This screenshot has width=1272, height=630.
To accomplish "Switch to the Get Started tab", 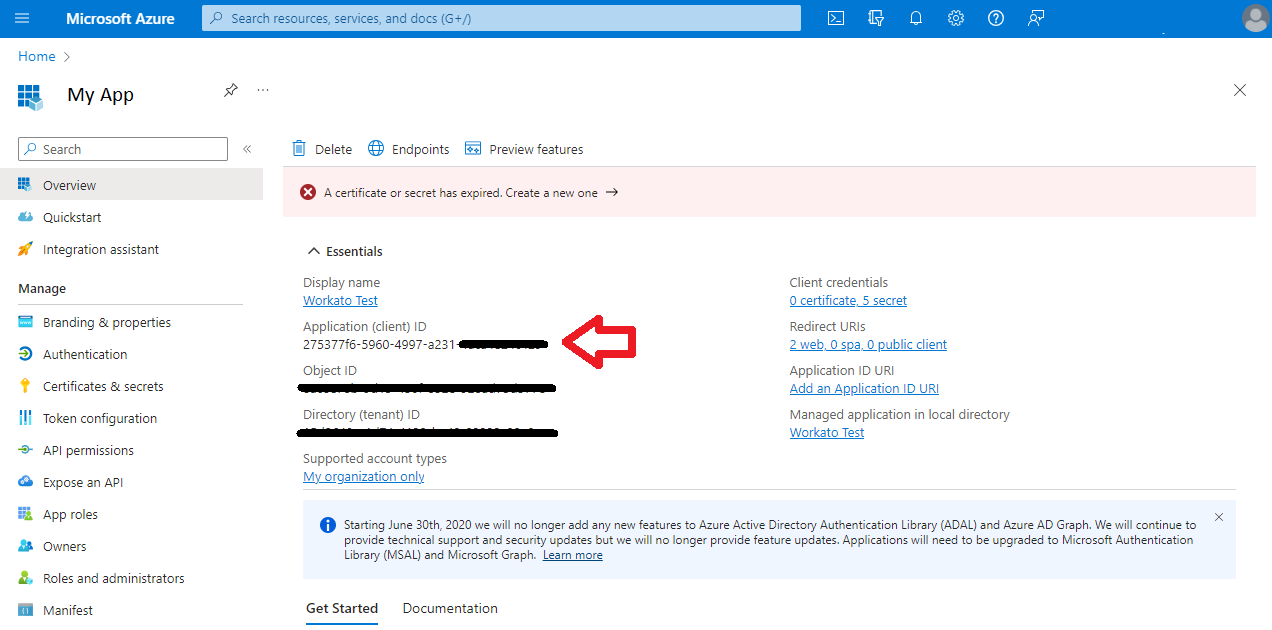I will click(x=342, y=608).
